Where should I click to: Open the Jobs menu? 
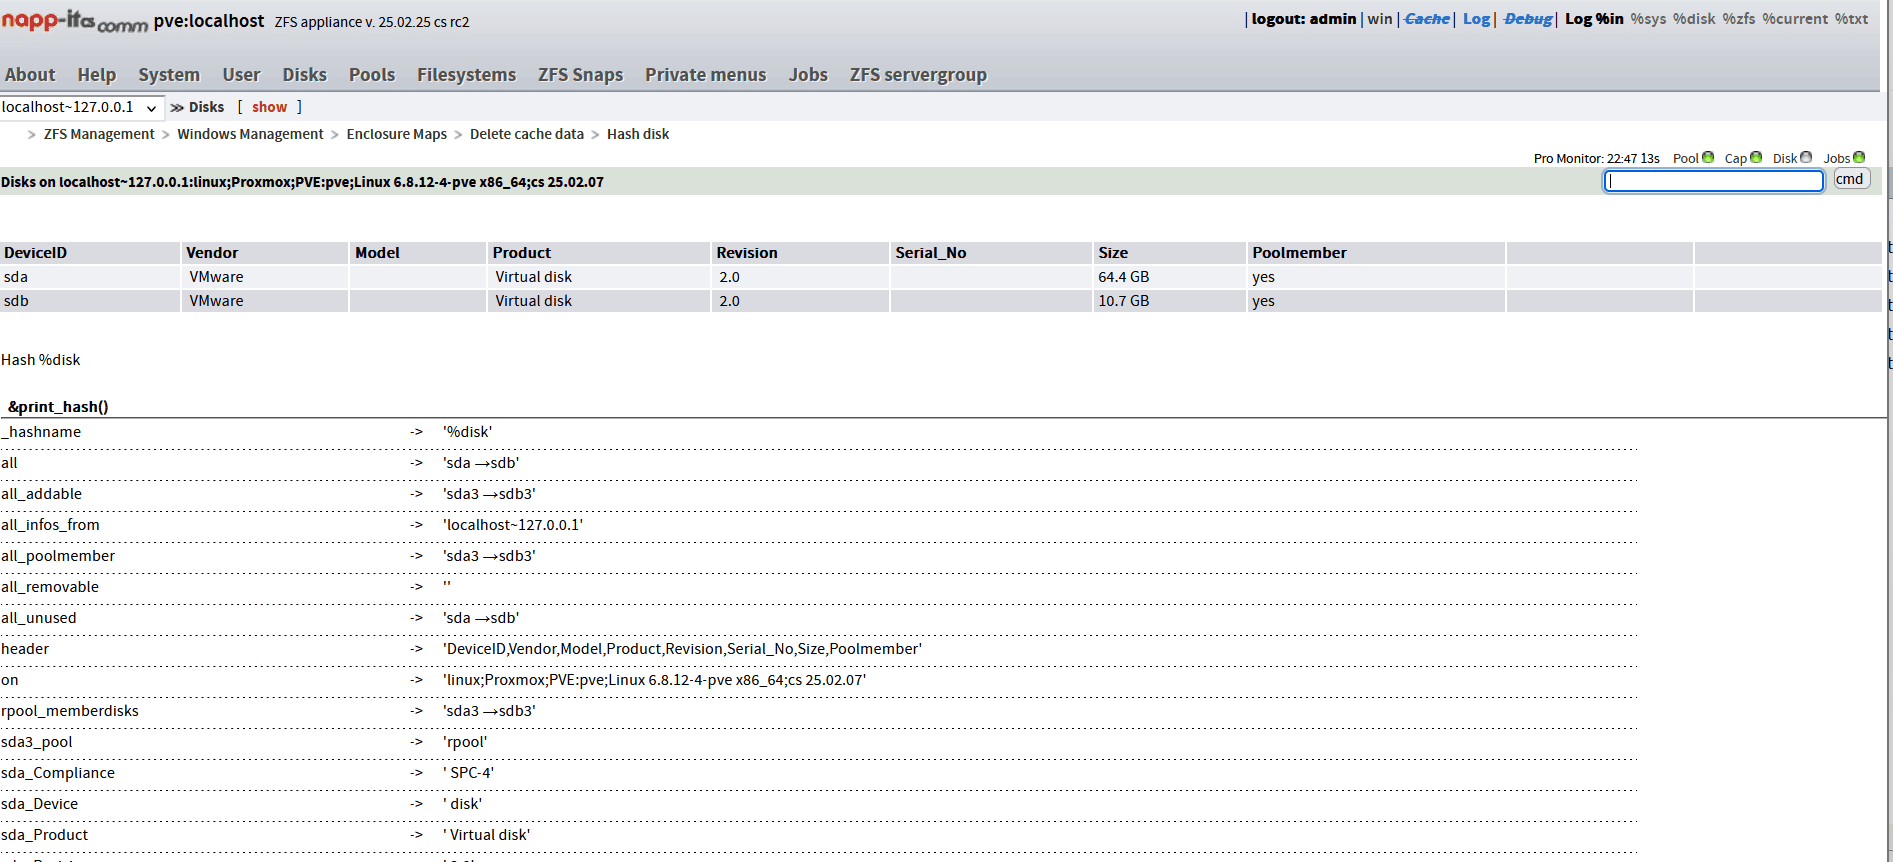[x=808, y=75]
